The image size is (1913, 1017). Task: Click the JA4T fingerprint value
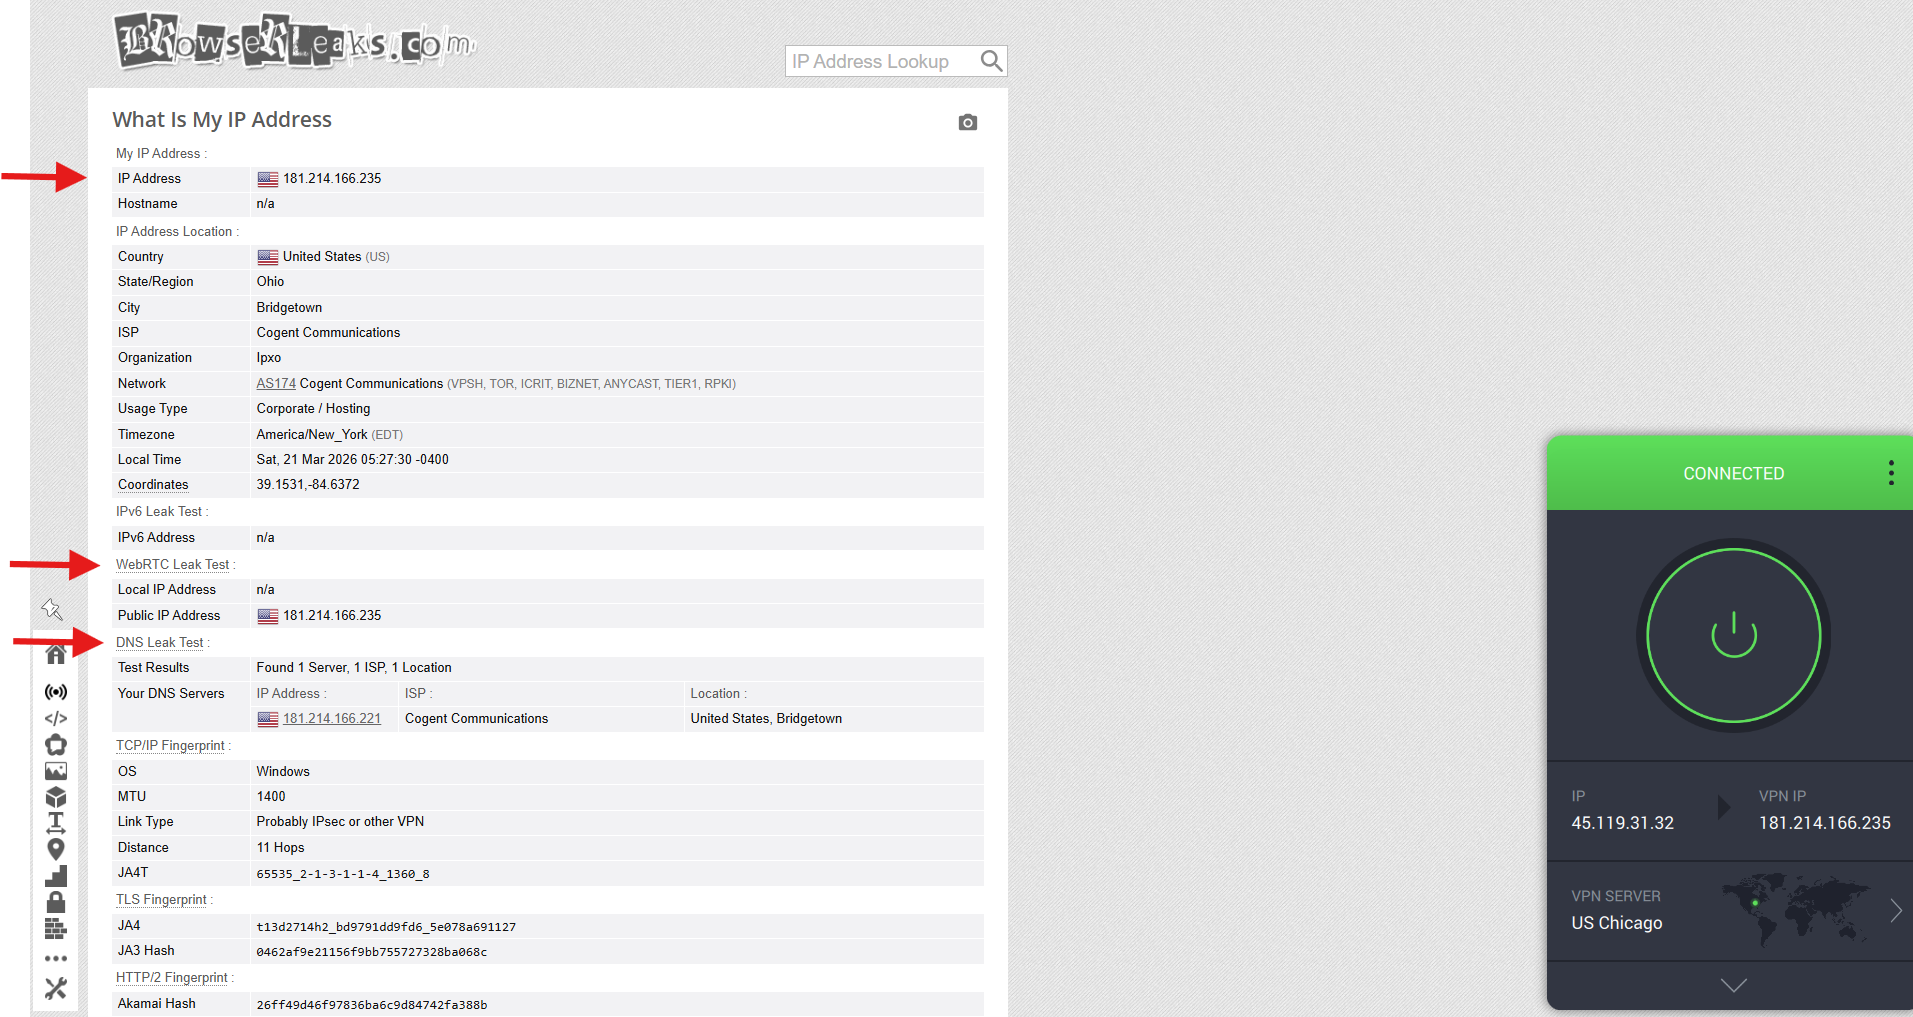point(343,874)
